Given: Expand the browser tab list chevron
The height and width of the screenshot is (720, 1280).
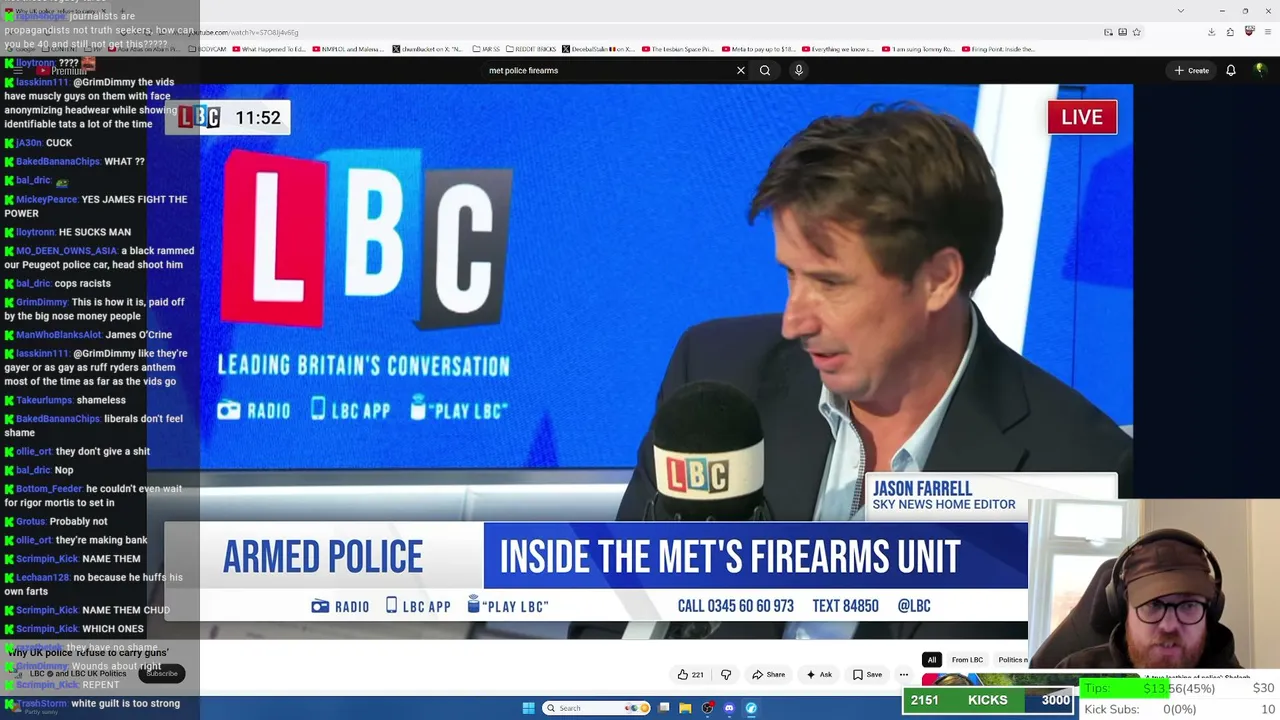Looking at the screenshot, I should pyautogui.click(x=1181, y=10).
